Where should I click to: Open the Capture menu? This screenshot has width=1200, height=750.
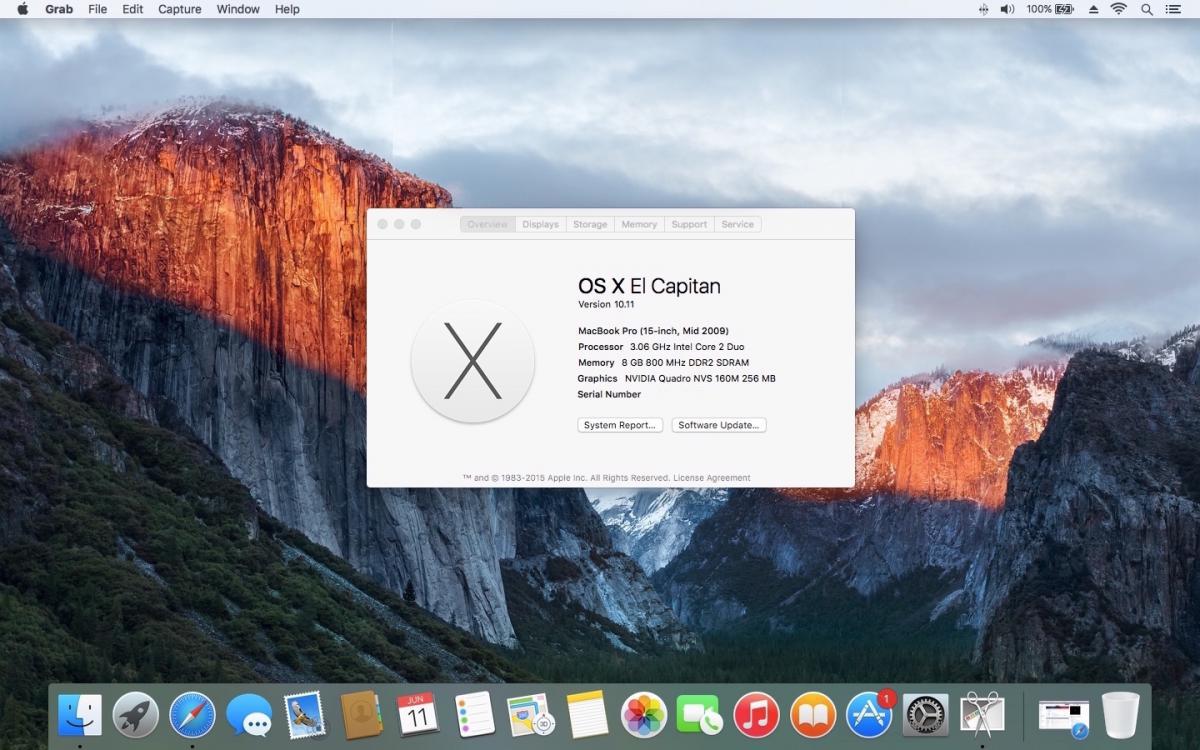tap(180, 9)
